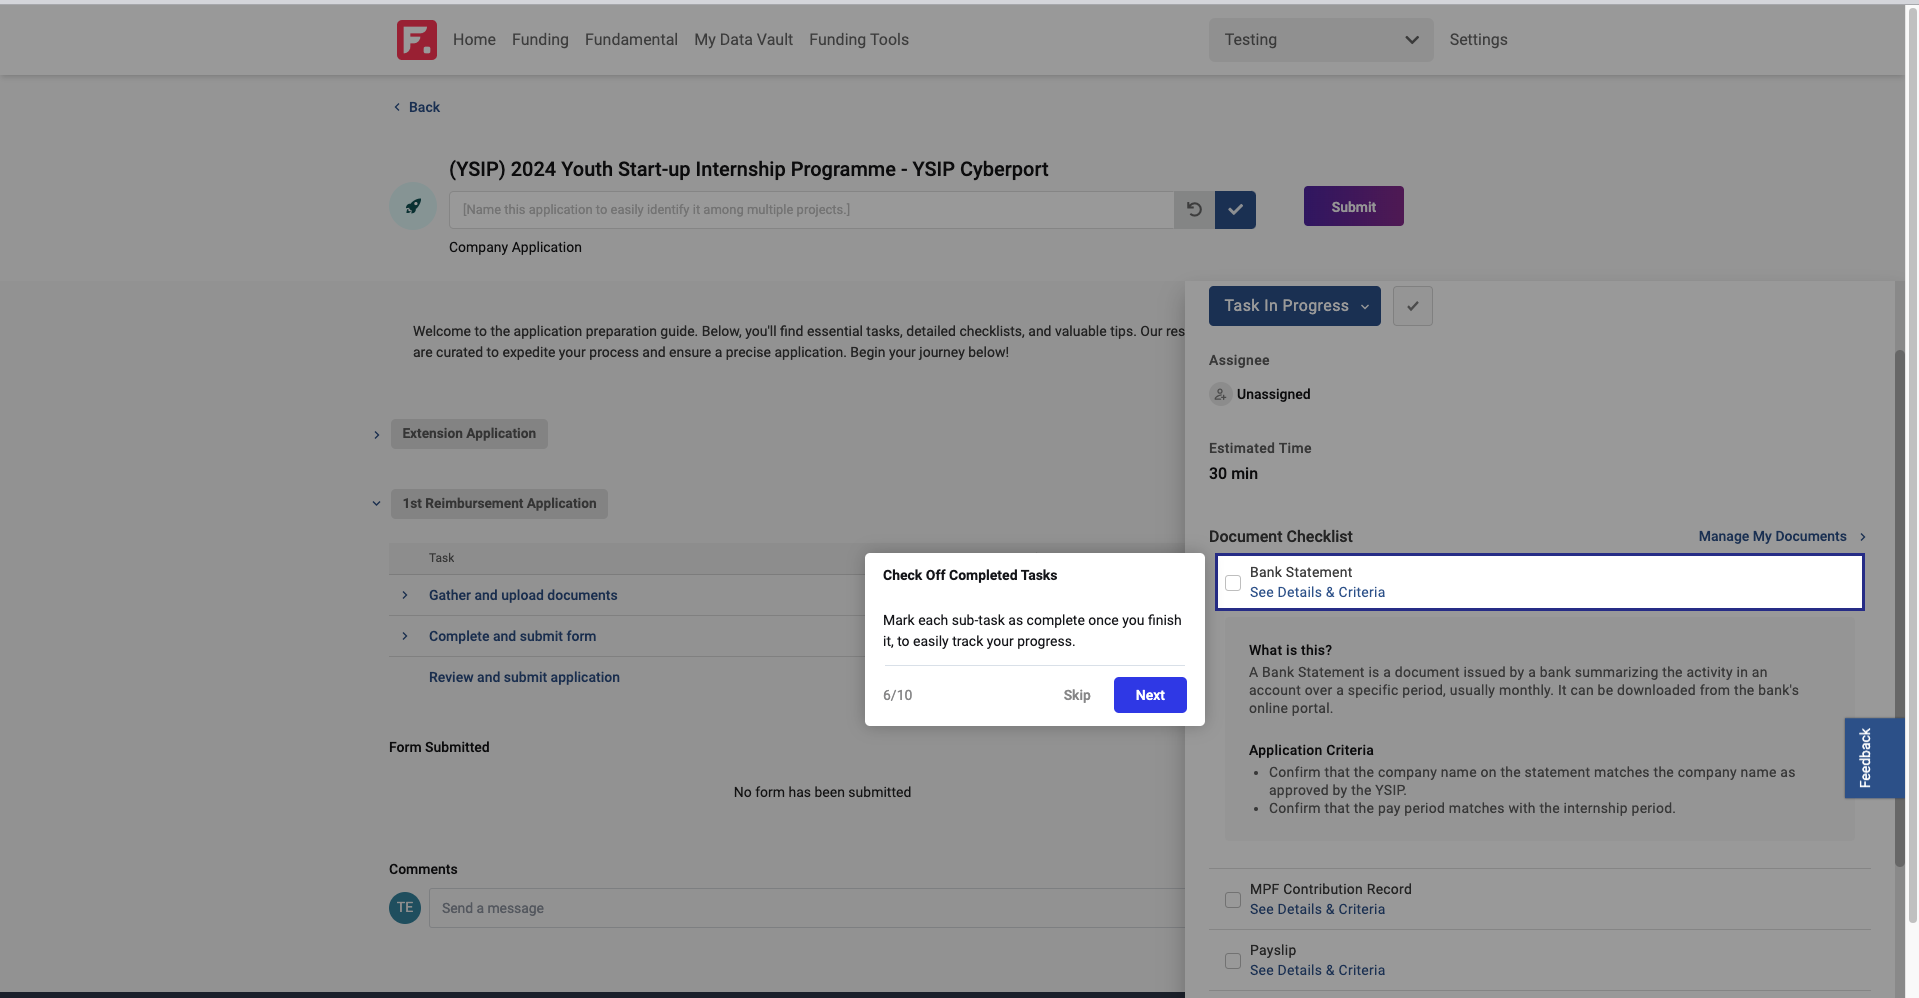Viewport: 1919px width, 998px height.
Task: Click the application name input field
Action: 811,210
